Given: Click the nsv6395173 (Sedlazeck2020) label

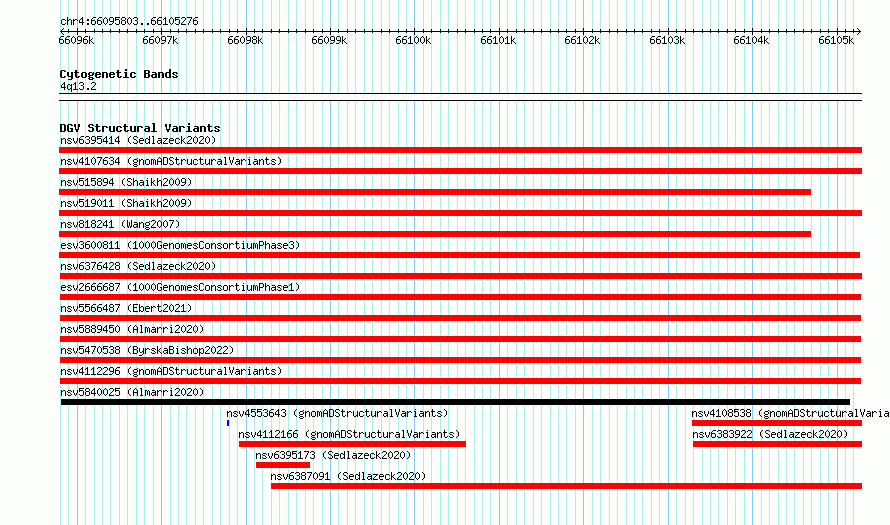Looking at the screenshot, I should pyautogui.click(x=333, y=455).
